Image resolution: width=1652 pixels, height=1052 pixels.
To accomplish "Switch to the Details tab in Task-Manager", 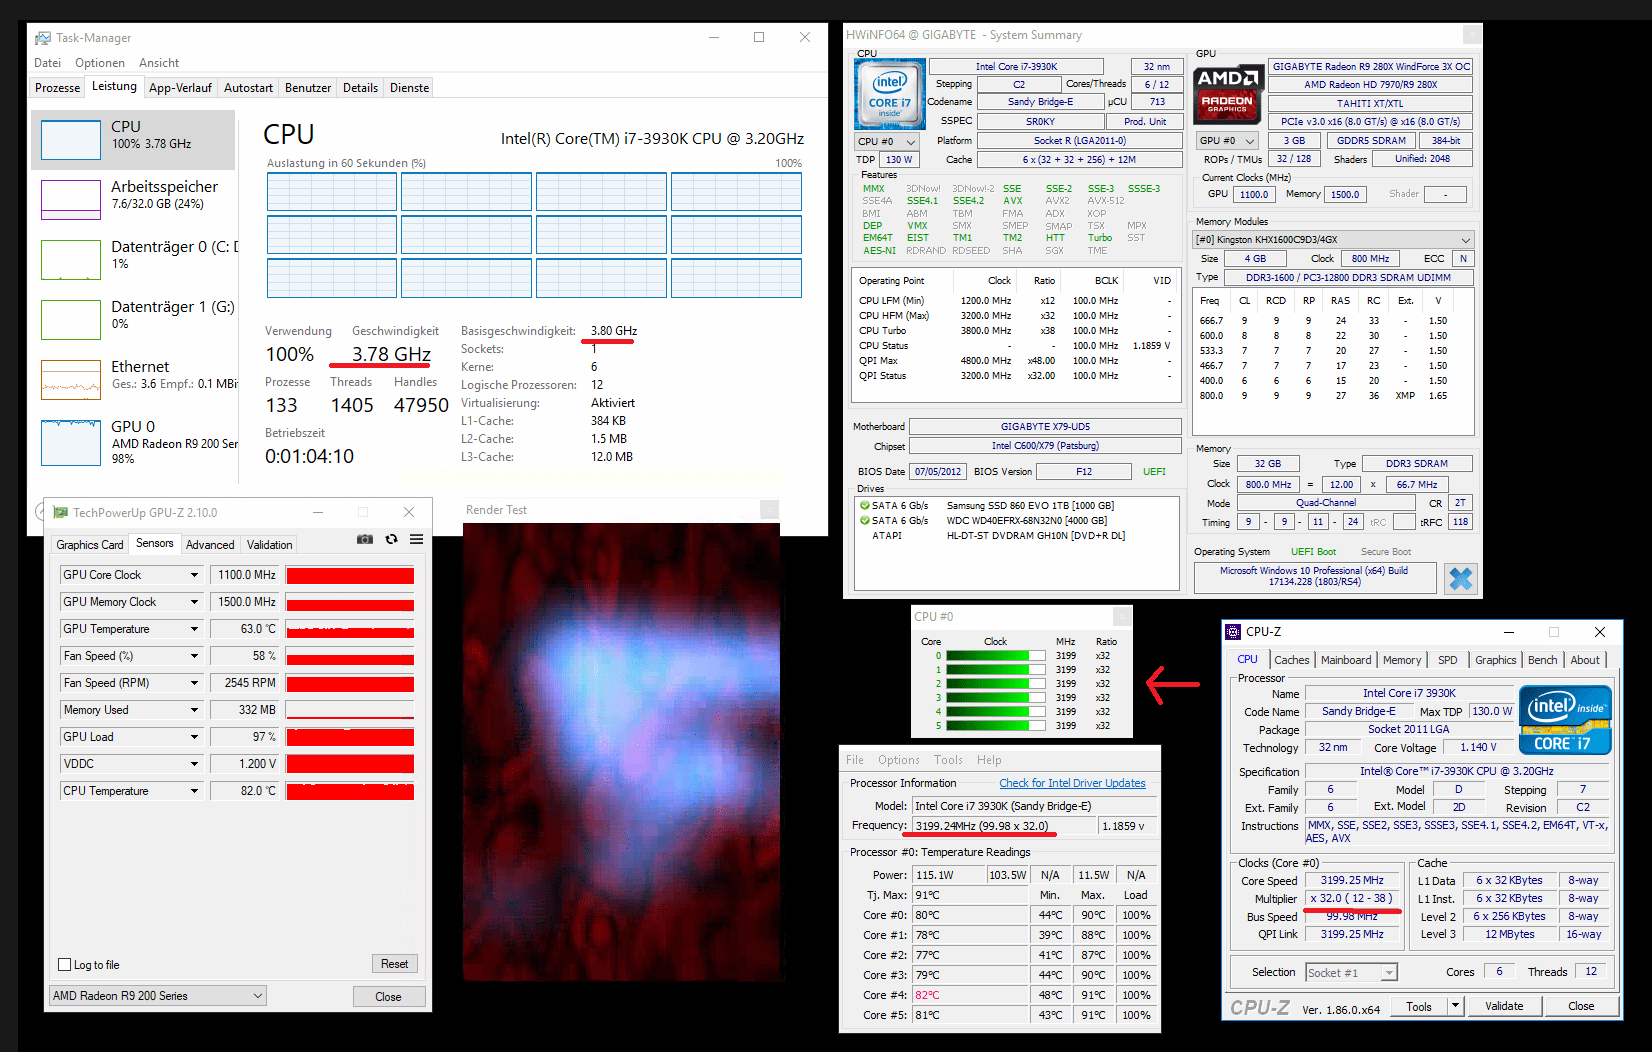I will click(360, 88).
